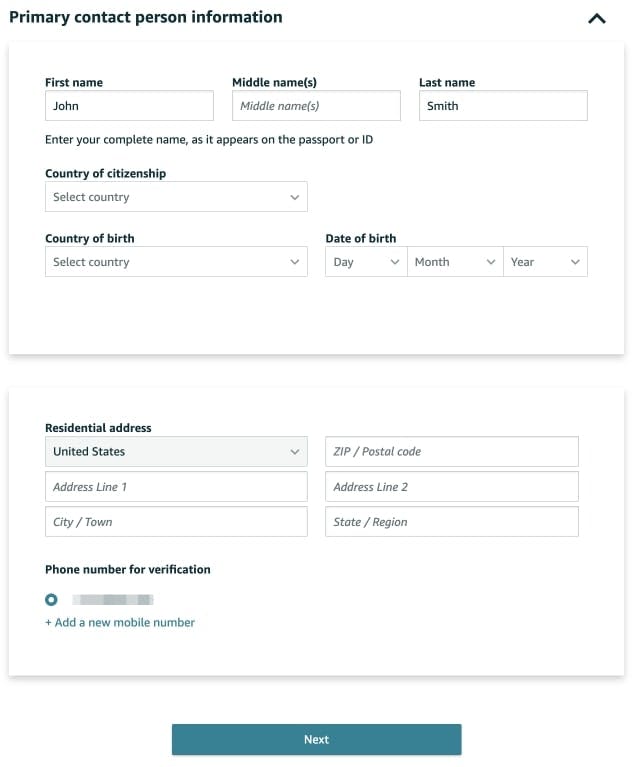Click the State / Region field
Screen dimensions: 633x767
(452, 522)
